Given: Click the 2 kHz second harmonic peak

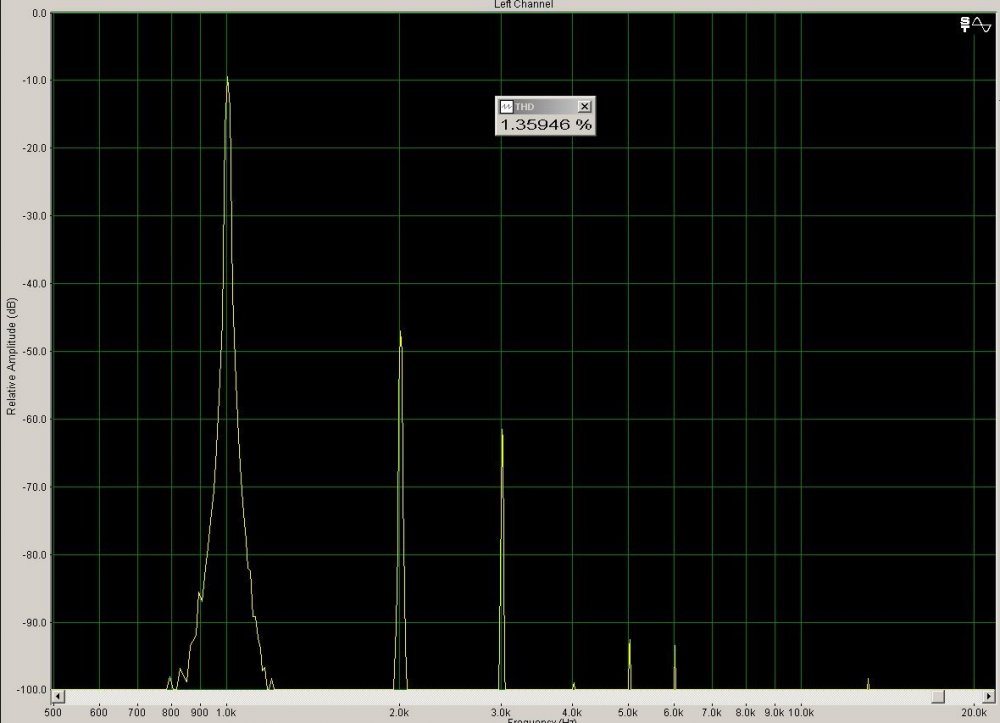Looking at the screenshot, I should (x=400, y=333).
